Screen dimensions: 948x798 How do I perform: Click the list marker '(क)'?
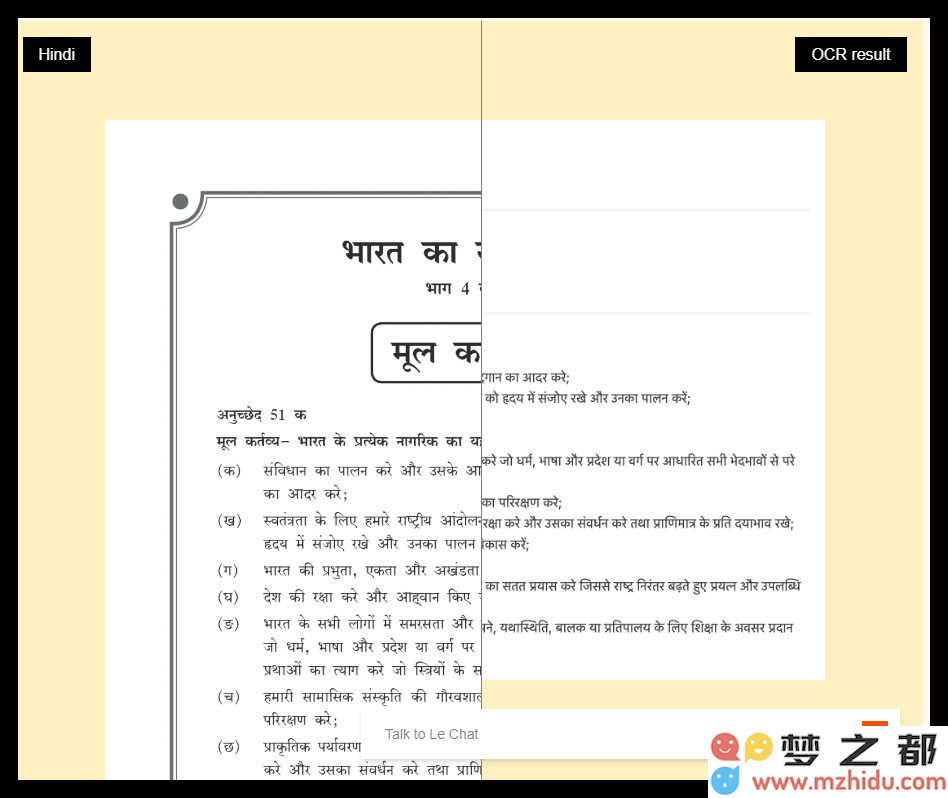(229, 470)
